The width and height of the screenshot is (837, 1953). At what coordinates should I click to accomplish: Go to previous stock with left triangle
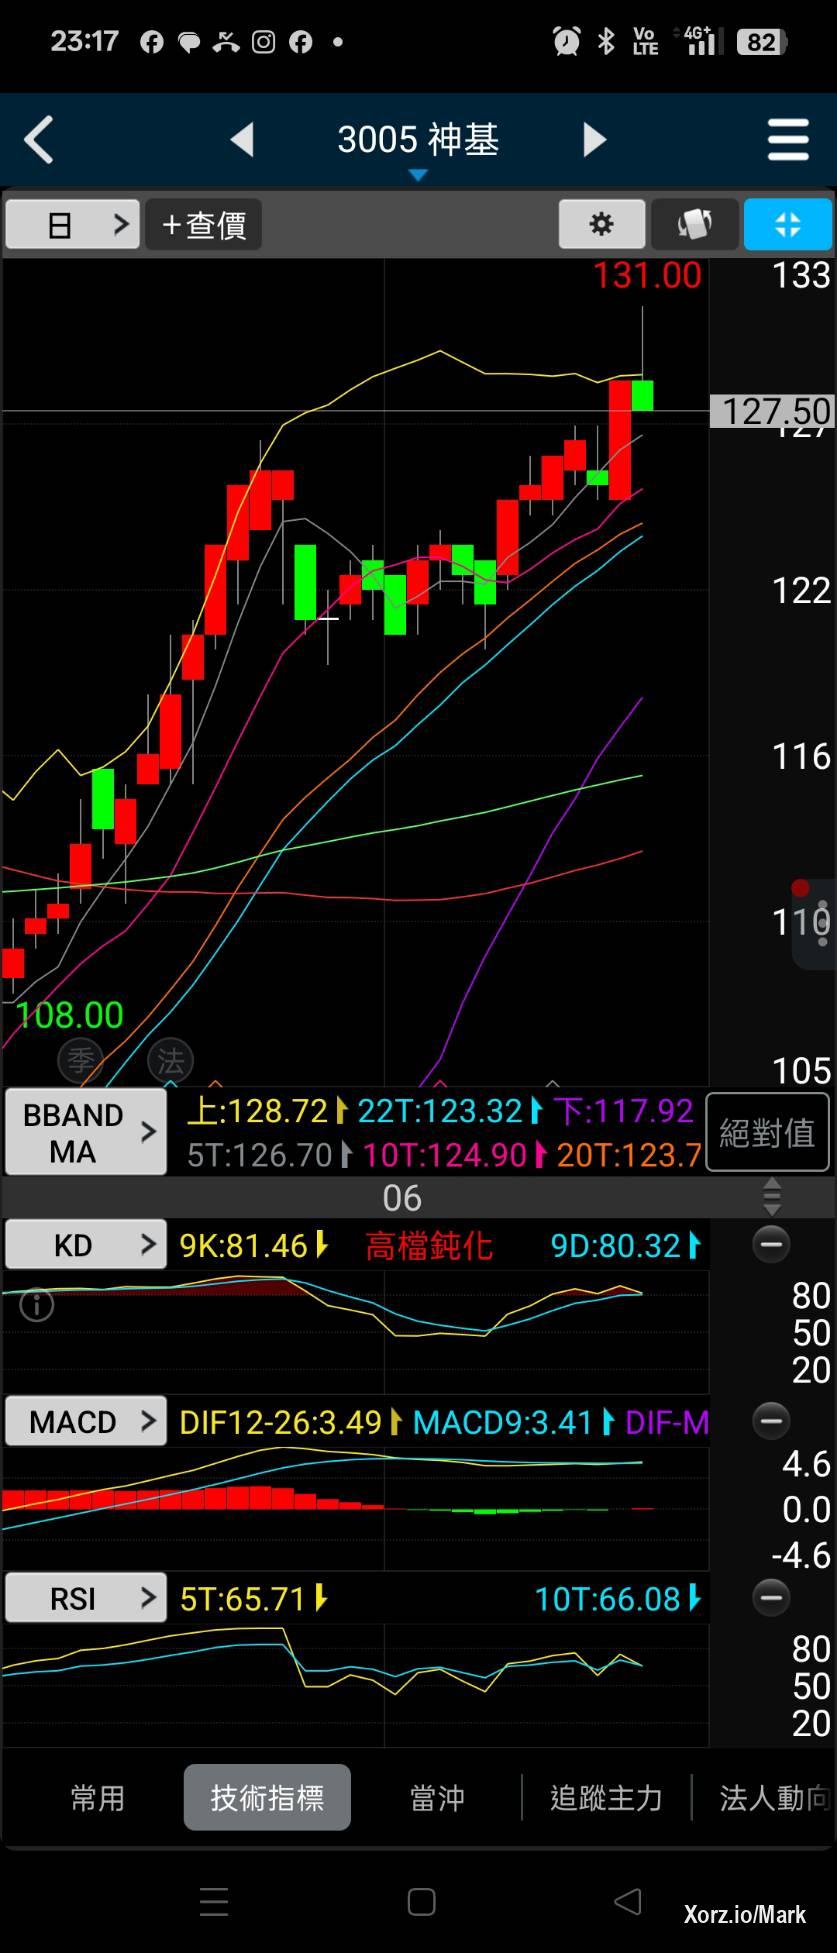(x=242, y=140)
